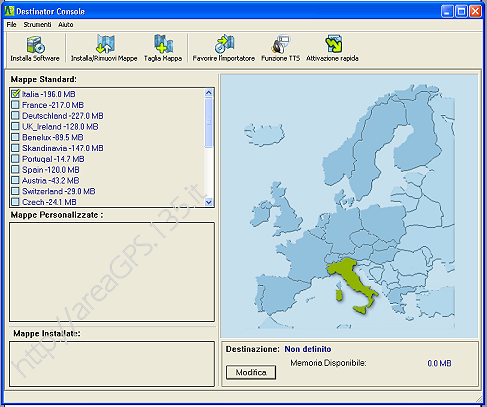
Task: Maximize the Destinator Console window
Action: tap(461, 11)
